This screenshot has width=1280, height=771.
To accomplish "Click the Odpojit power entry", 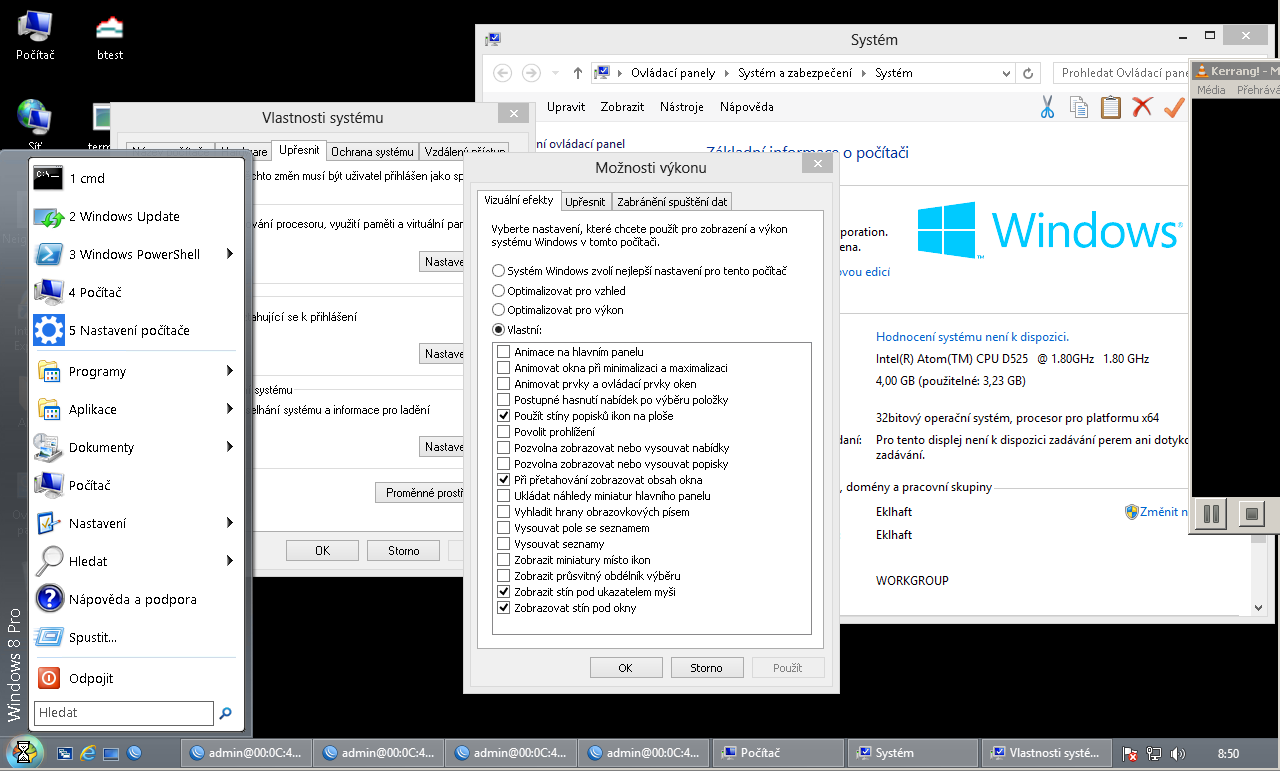I will pyautogui.click(x=138, y=678).
